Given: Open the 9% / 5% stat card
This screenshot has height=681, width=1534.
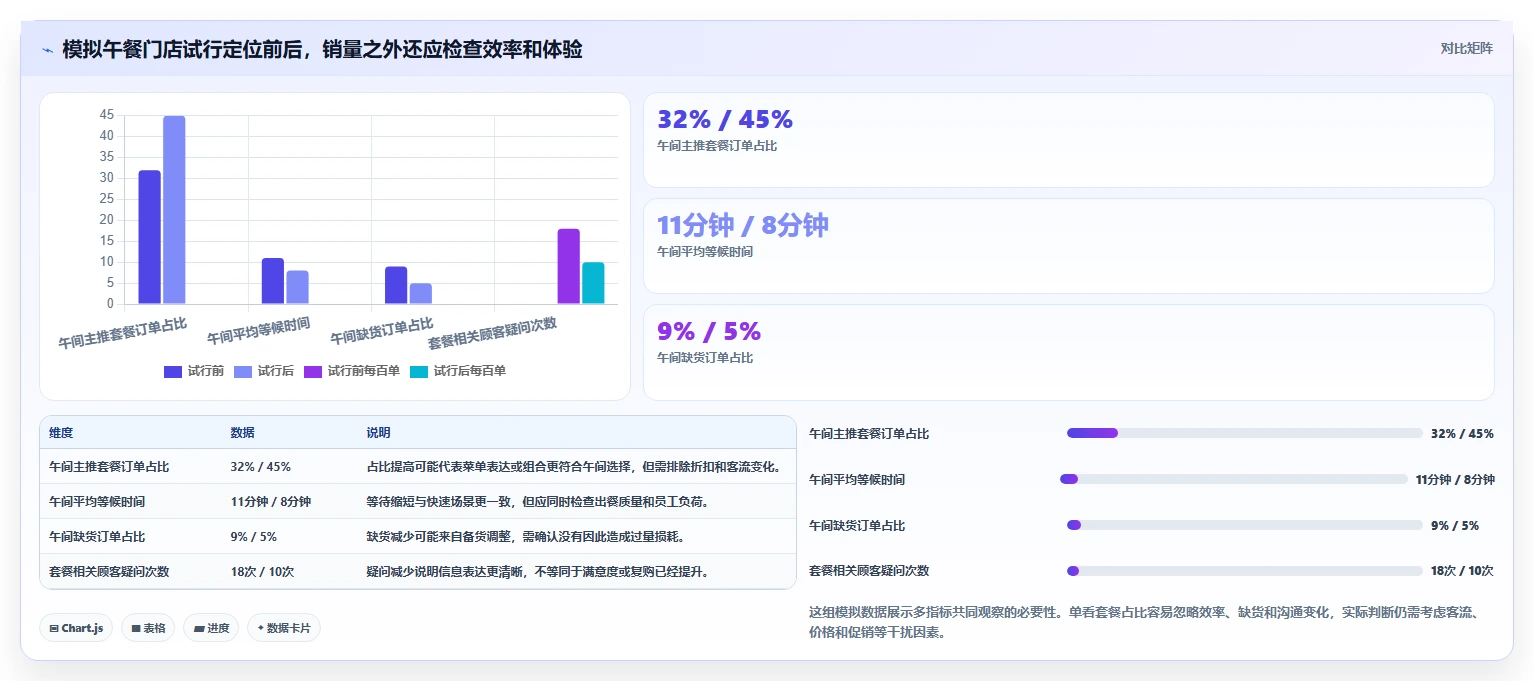Looking at the screenshot, I should pos(1069,352).
